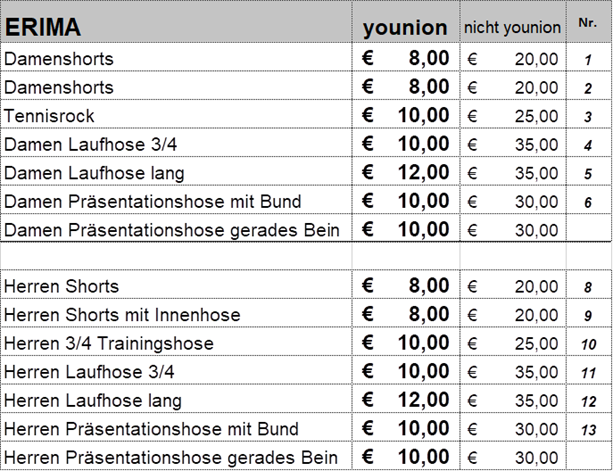Select the Tennisrock item cell

(176, 114)
